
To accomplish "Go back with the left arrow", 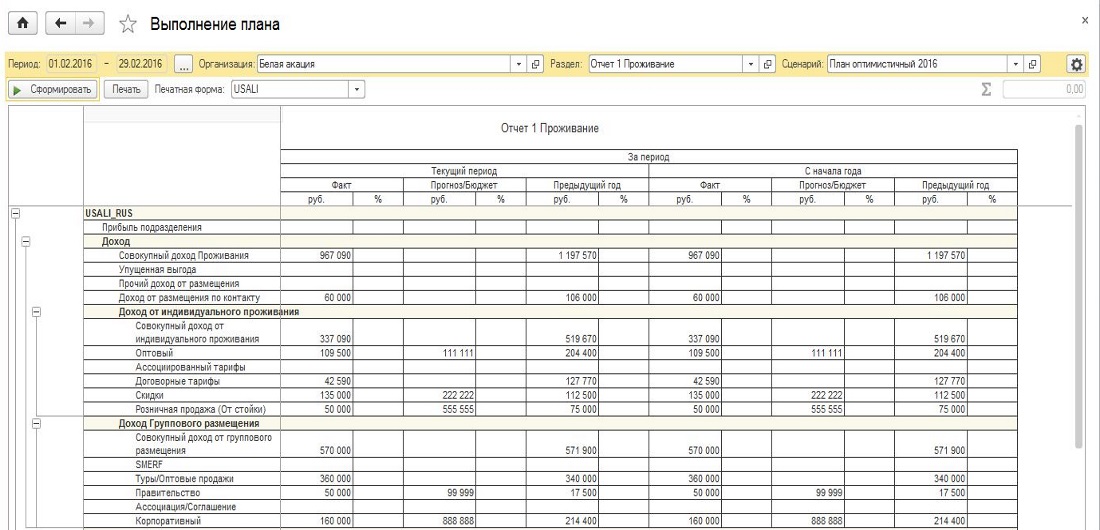I will [59, 24].
